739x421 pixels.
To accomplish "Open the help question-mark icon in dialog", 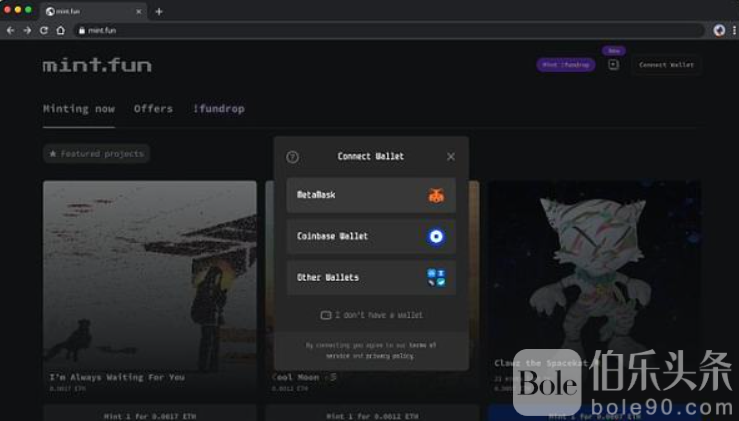I will pos(292,157).
